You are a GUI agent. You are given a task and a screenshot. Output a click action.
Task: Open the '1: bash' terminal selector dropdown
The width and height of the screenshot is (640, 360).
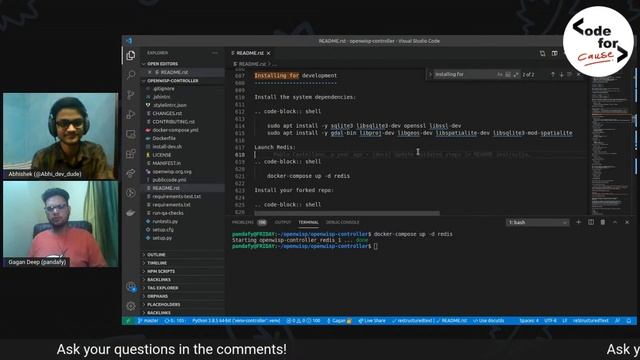538,222
